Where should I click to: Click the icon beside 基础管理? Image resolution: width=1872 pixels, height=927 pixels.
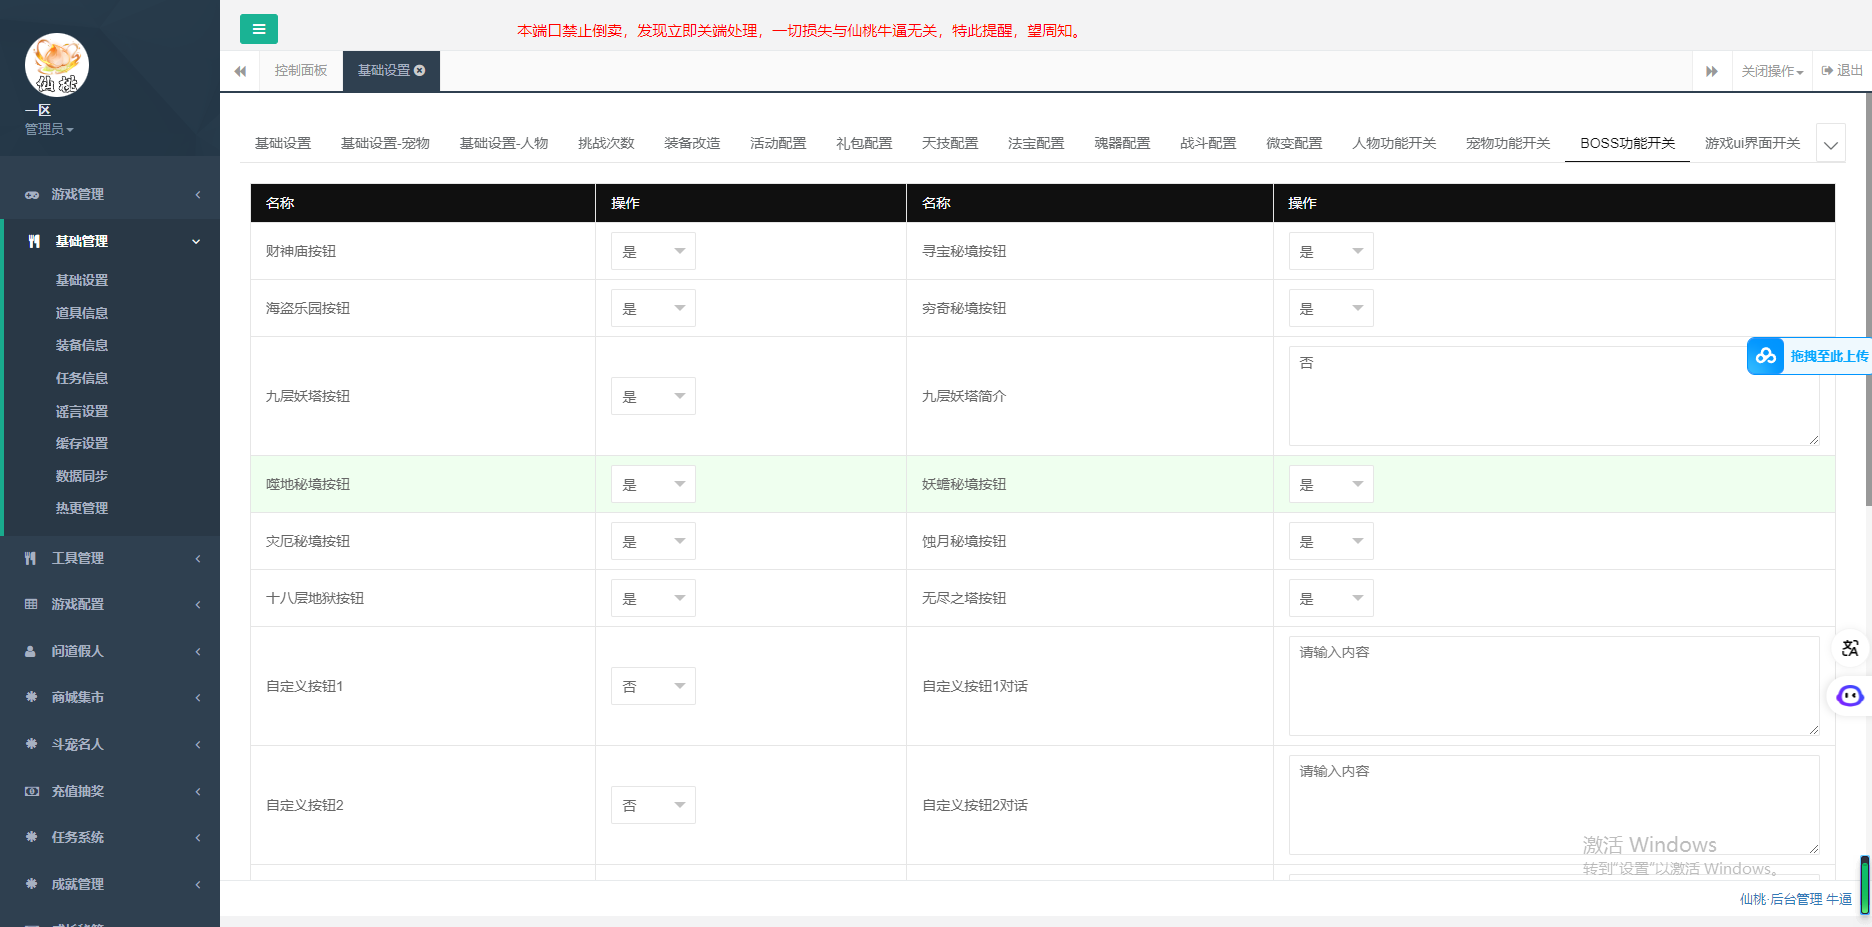(34, 241)
